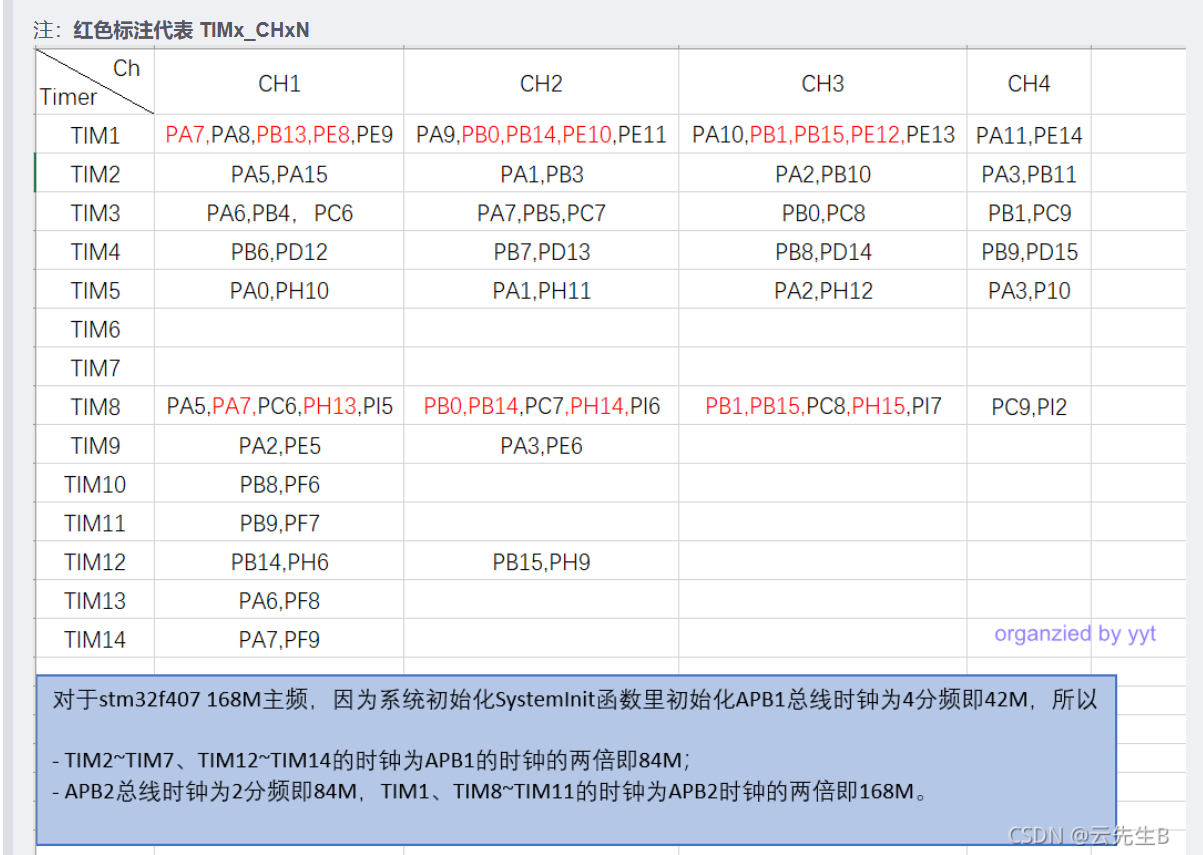Click the line about APB2 bus clock
The height and width of the screenshot is (855, 1203).
click(x=490, y=793)
